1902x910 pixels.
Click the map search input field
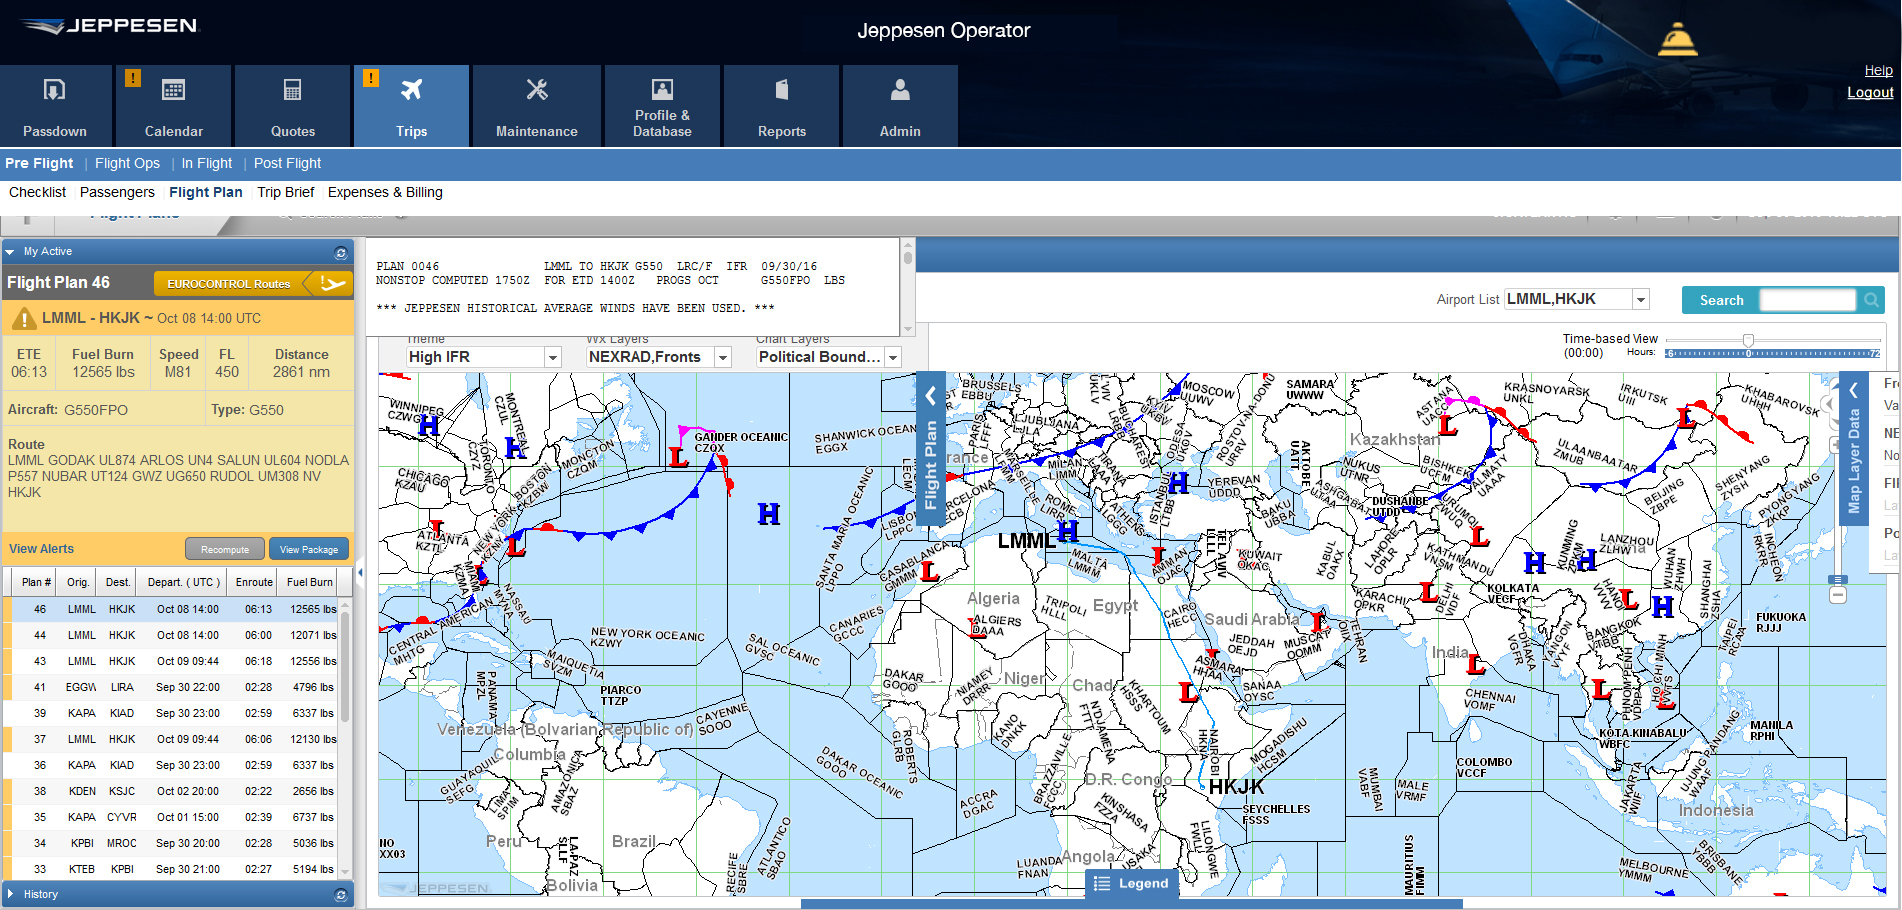pos(1809,300)
